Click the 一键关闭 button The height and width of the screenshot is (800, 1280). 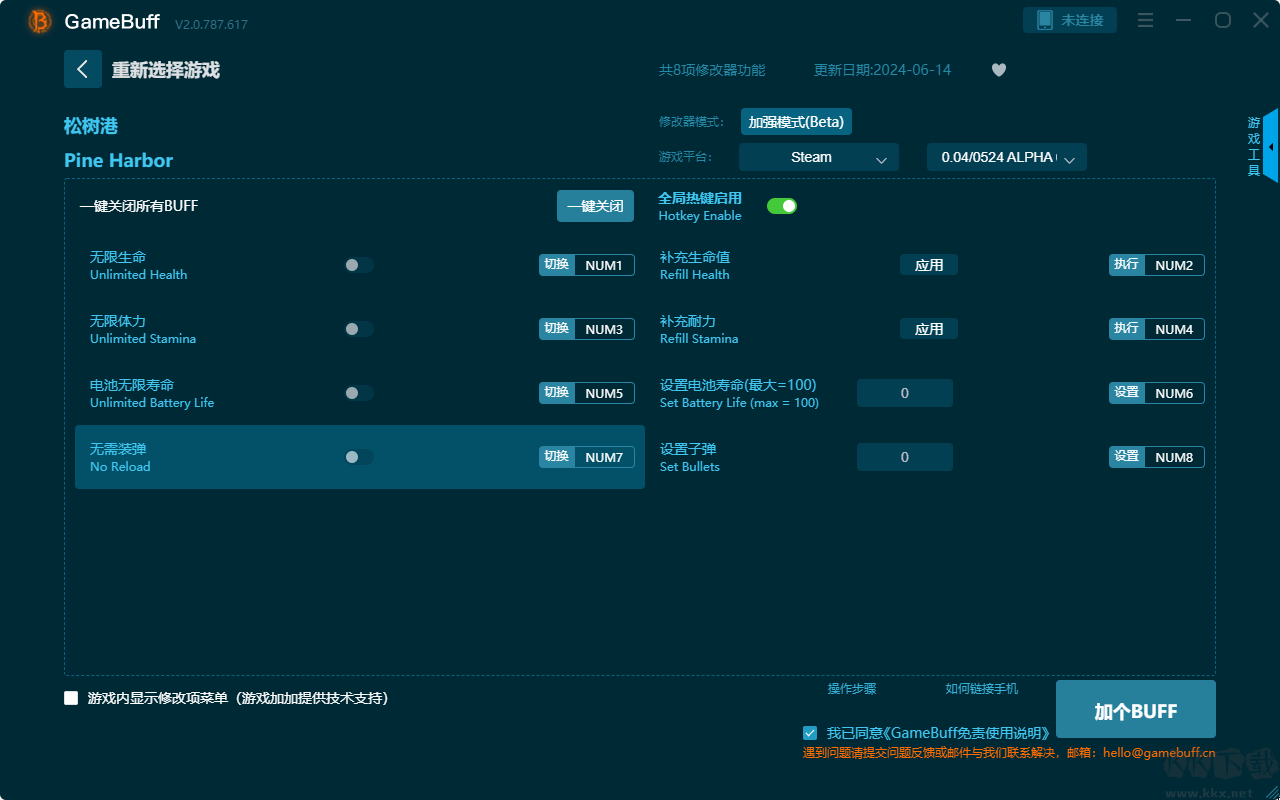click(x=595, y=206)
